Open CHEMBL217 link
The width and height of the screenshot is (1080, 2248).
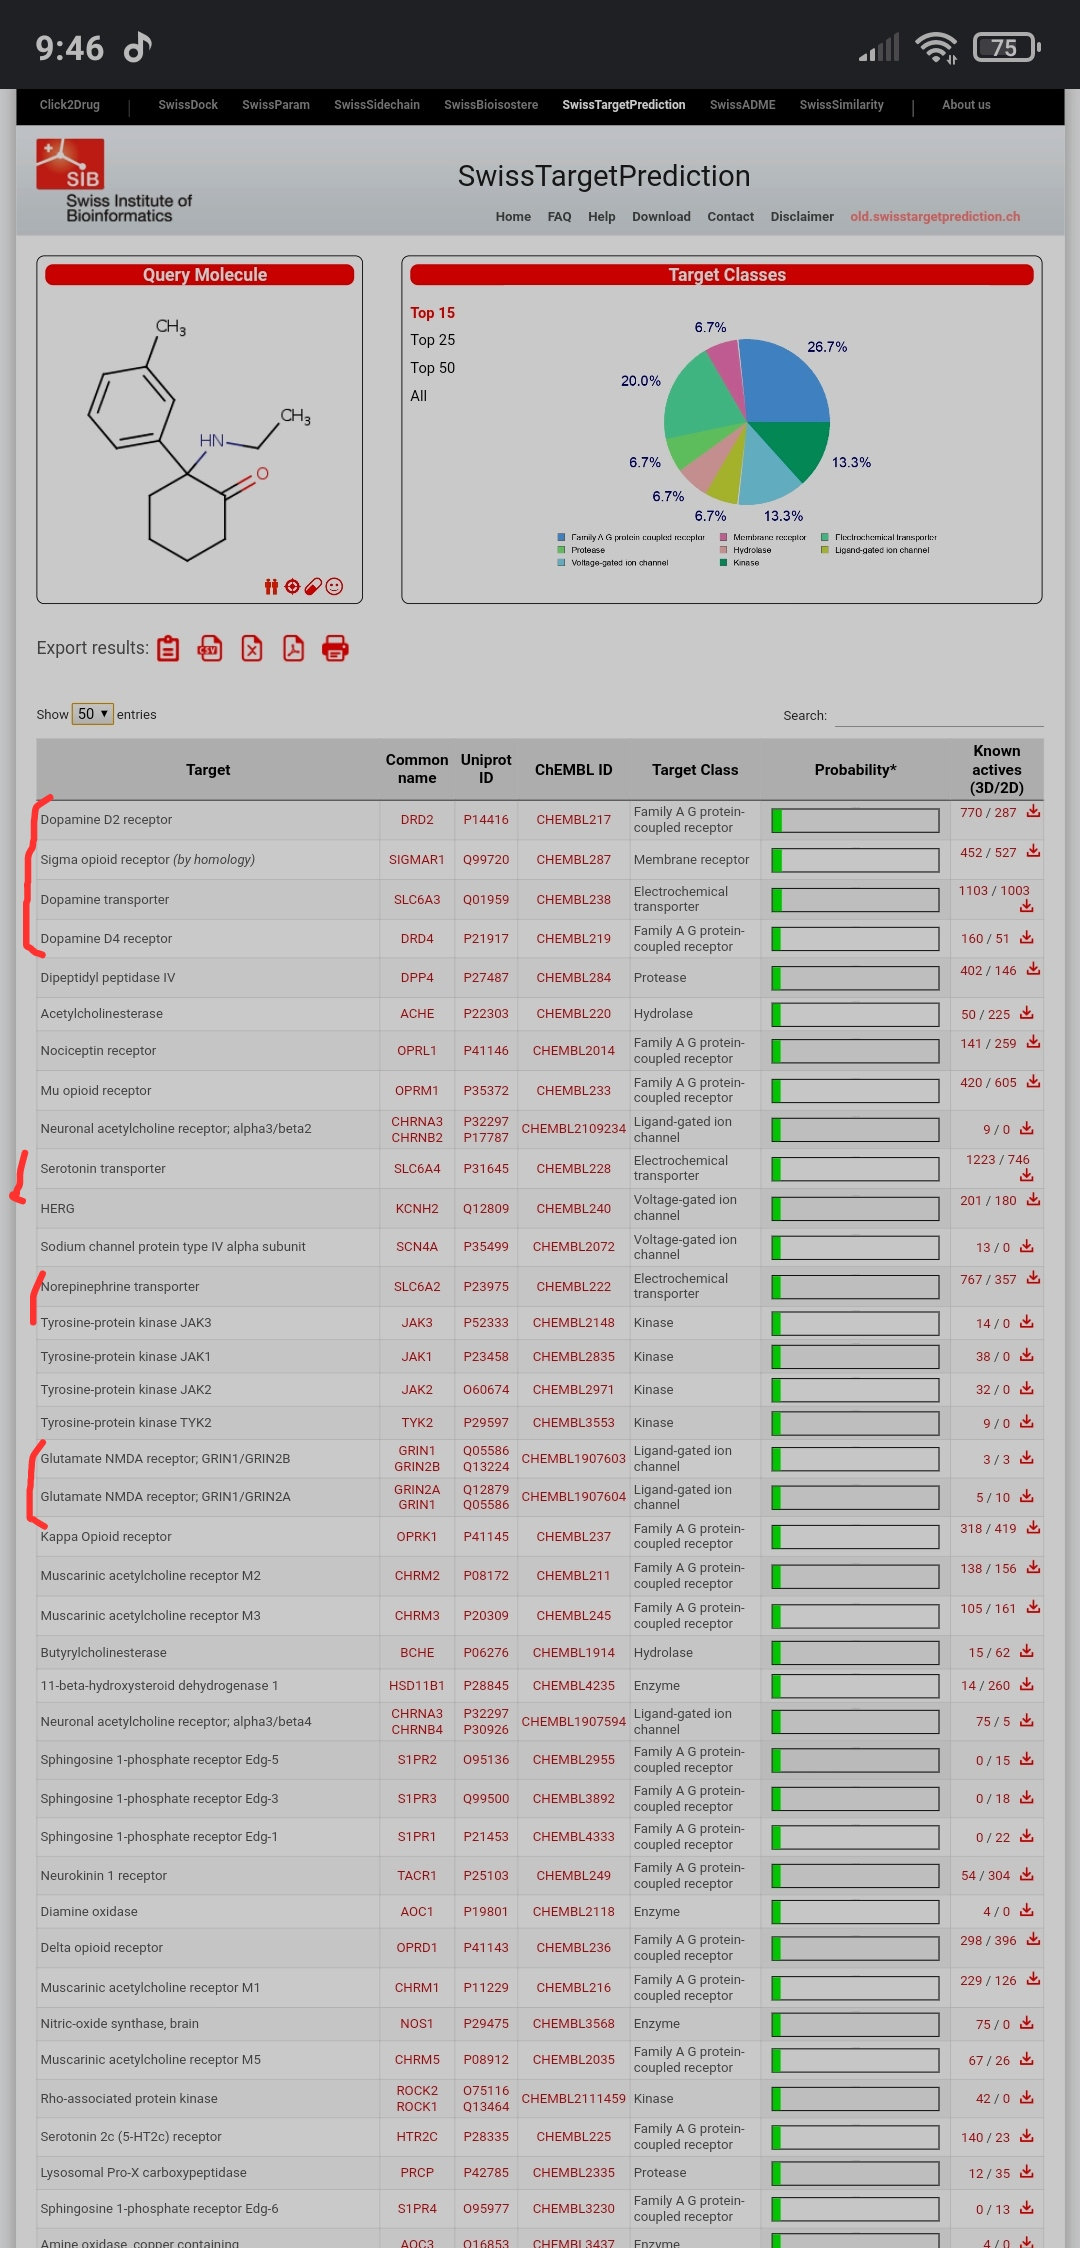(x=573, y=820)
